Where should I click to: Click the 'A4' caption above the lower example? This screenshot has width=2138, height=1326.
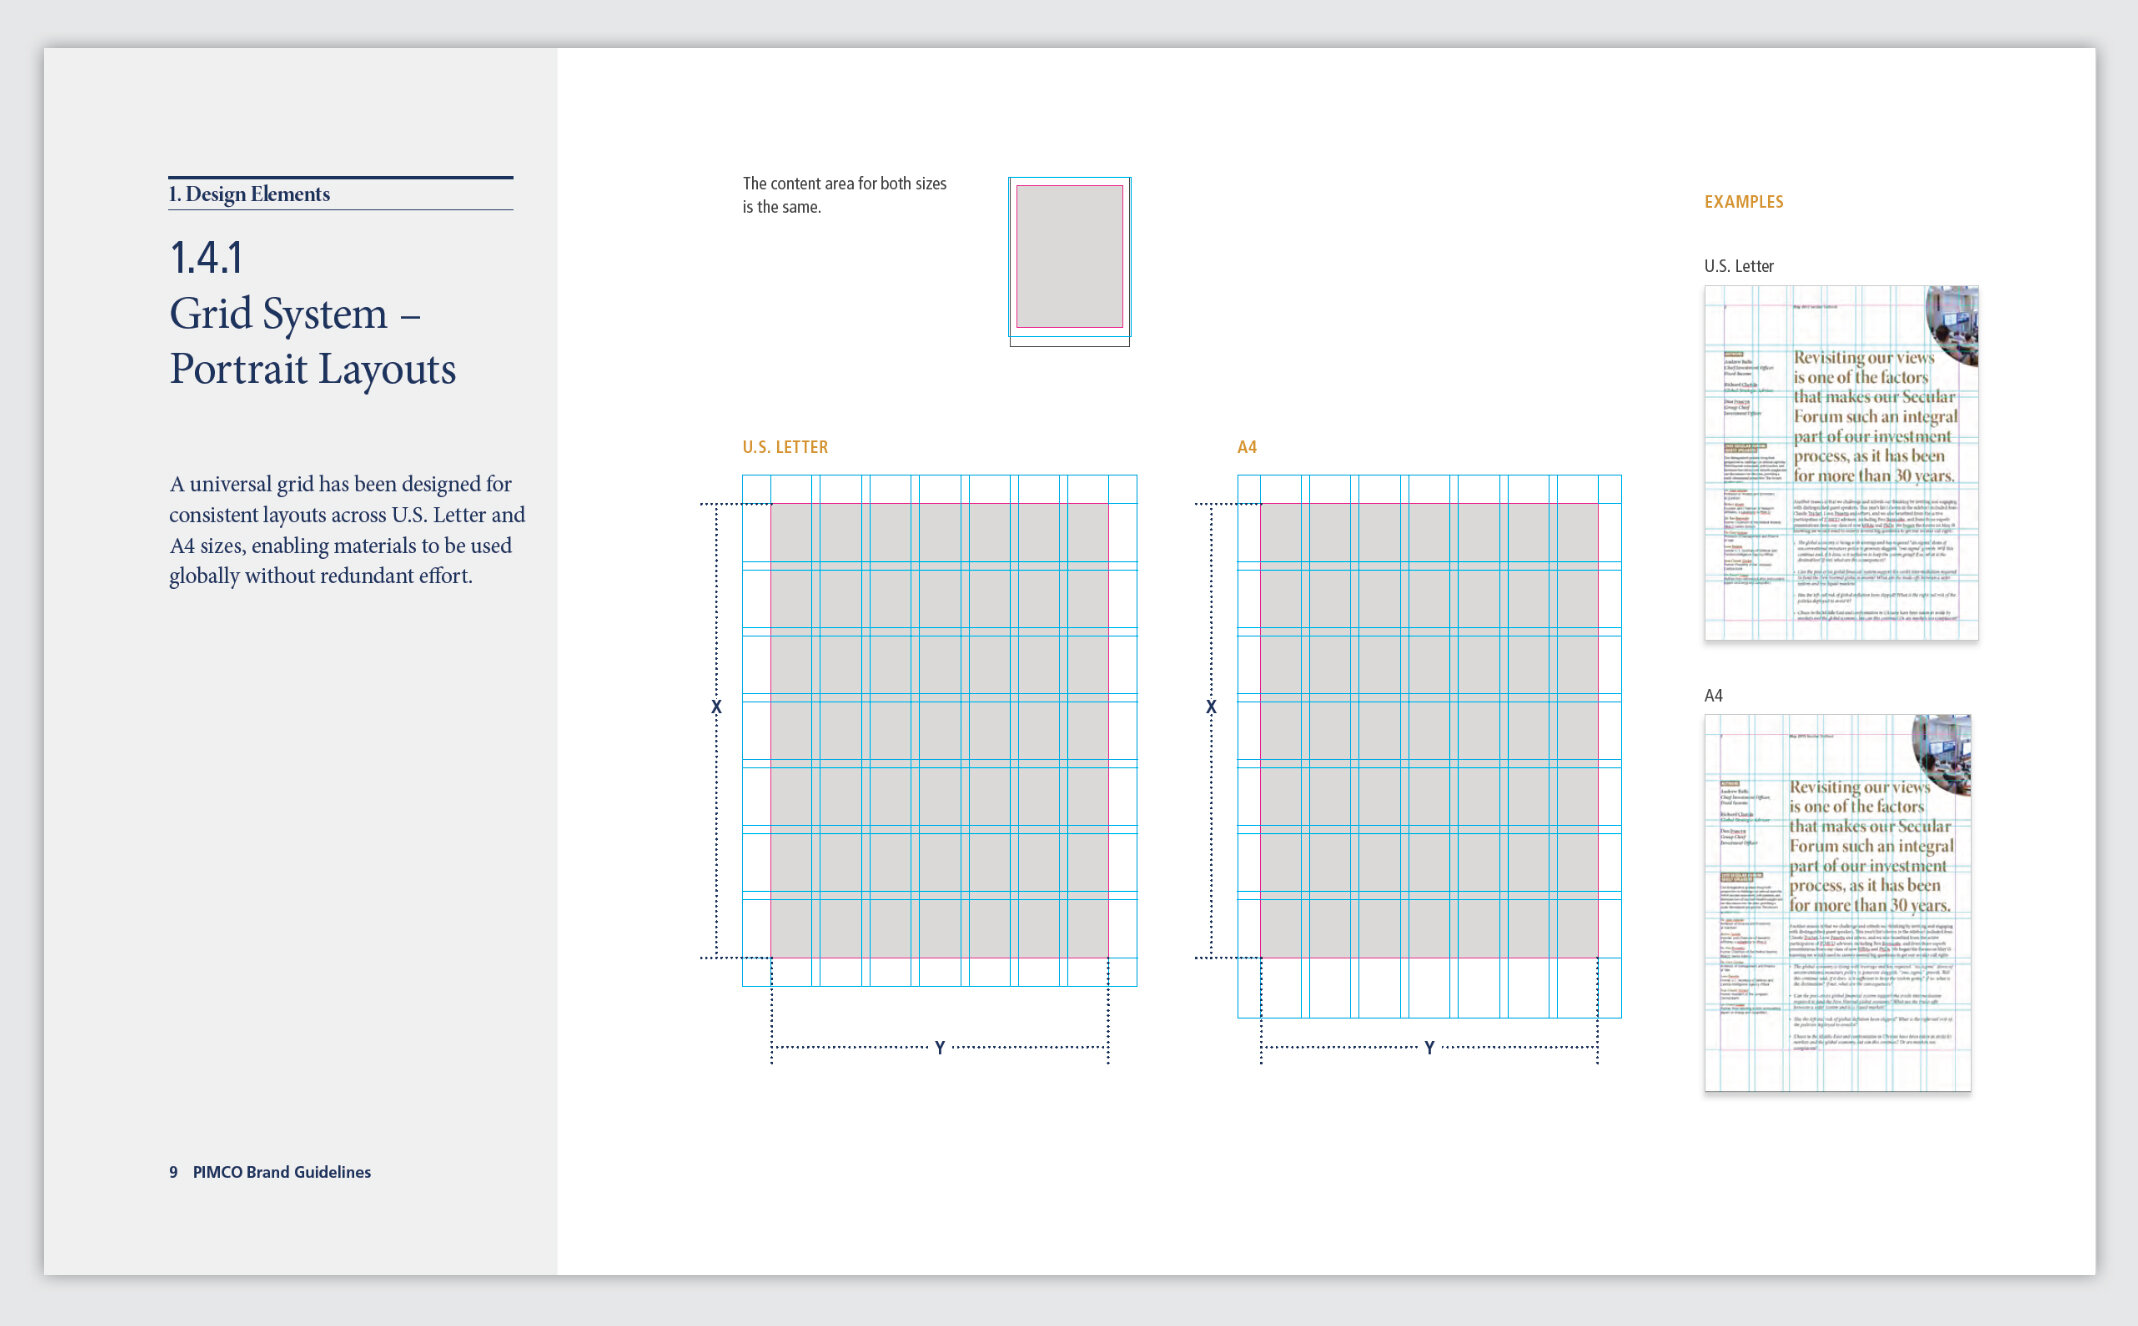point(1713,696)
